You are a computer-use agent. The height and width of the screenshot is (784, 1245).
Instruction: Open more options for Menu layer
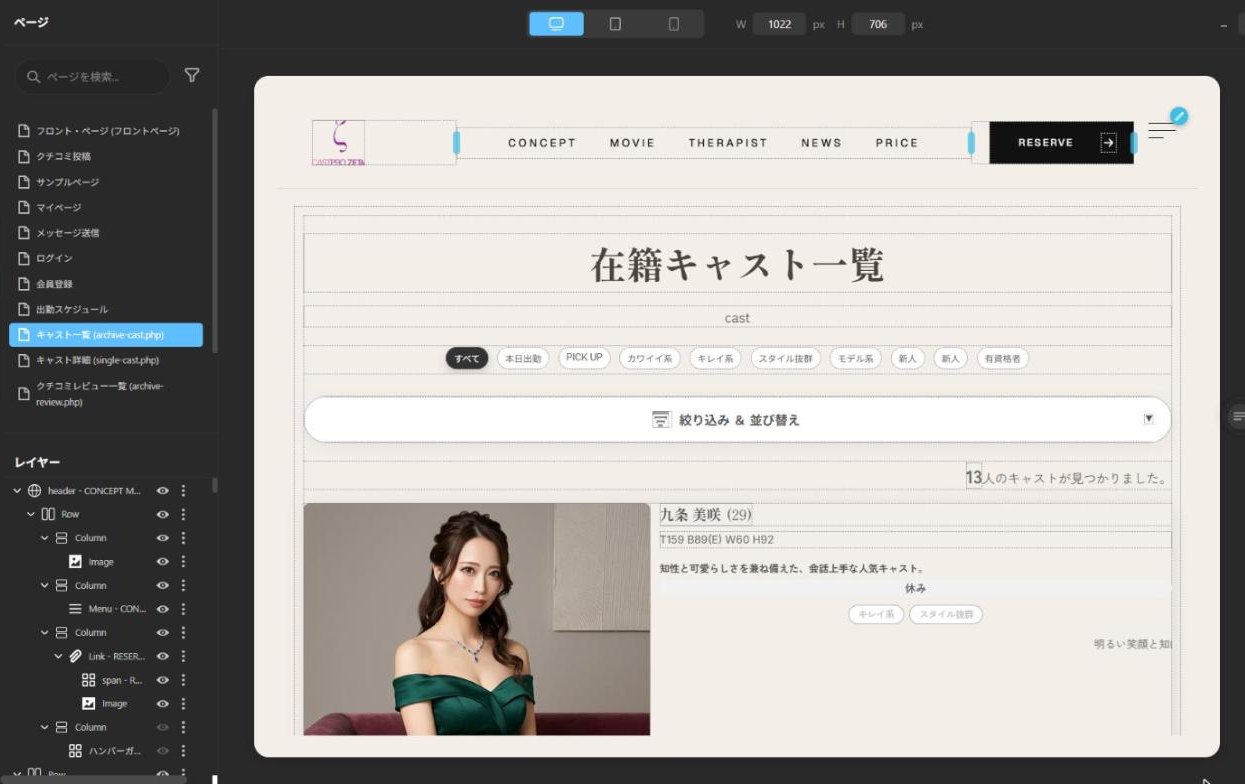coord(183,609)
